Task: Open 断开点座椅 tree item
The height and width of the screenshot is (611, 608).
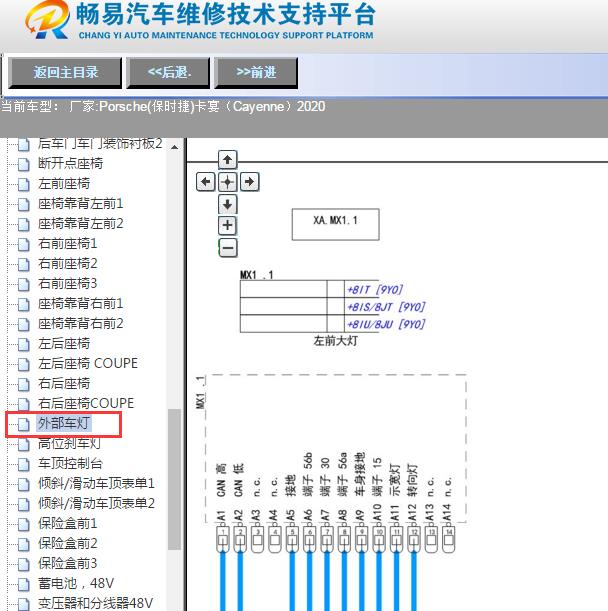Action: tap(70, 163)
